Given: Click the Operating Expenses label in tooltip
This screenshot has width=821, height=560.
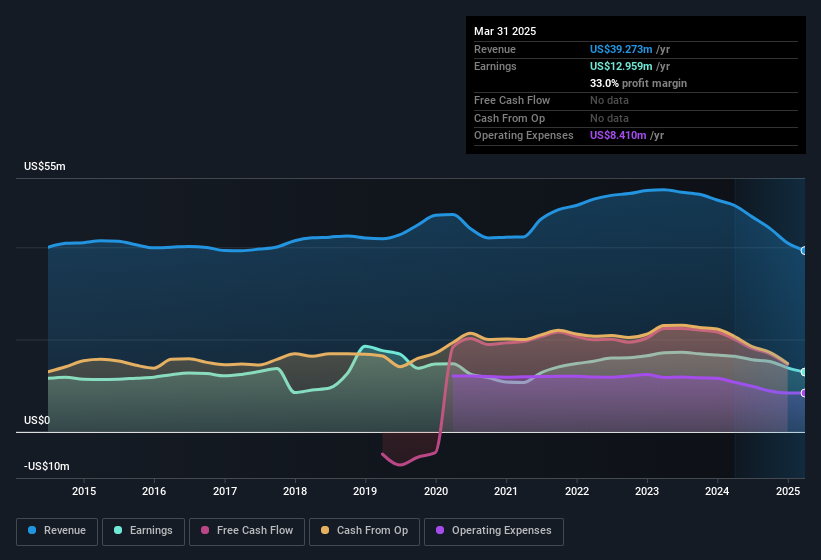Looking at the screenshot, I should point(524,135).
